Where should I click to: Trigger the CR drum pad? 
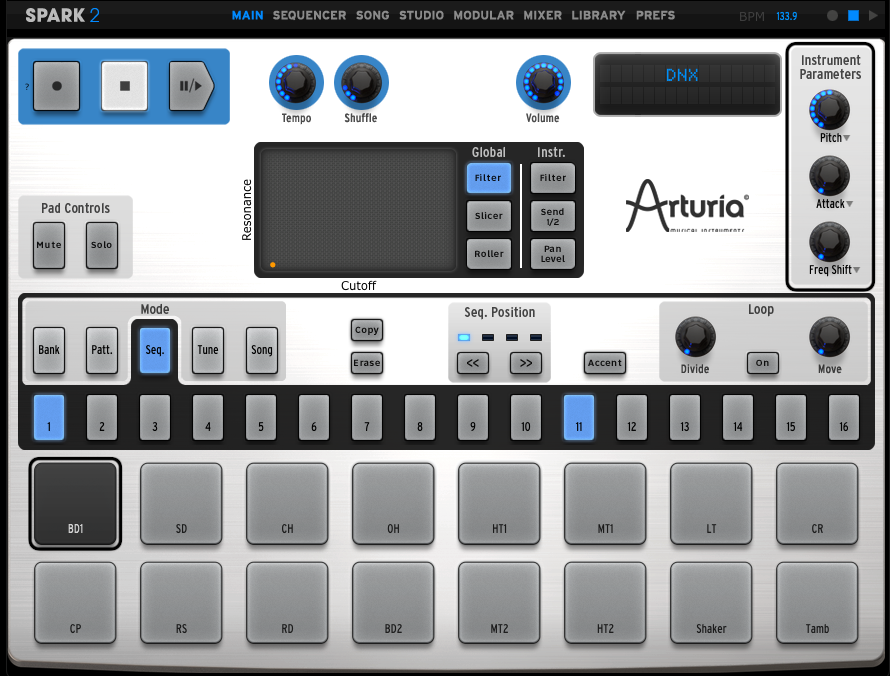coord(817,503)
